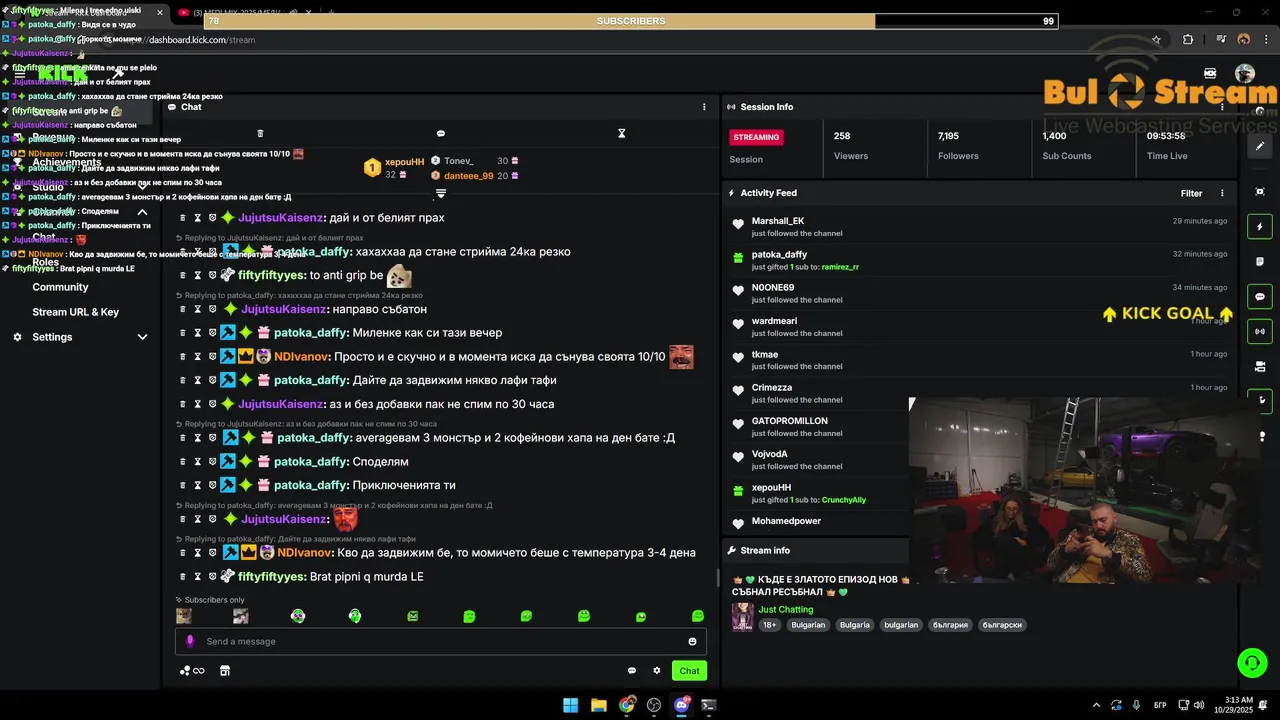Image resolution: width=1280 pixels, height=720 pixels.
Task: Open Just Chatting category link
Action: click(786, 609)
